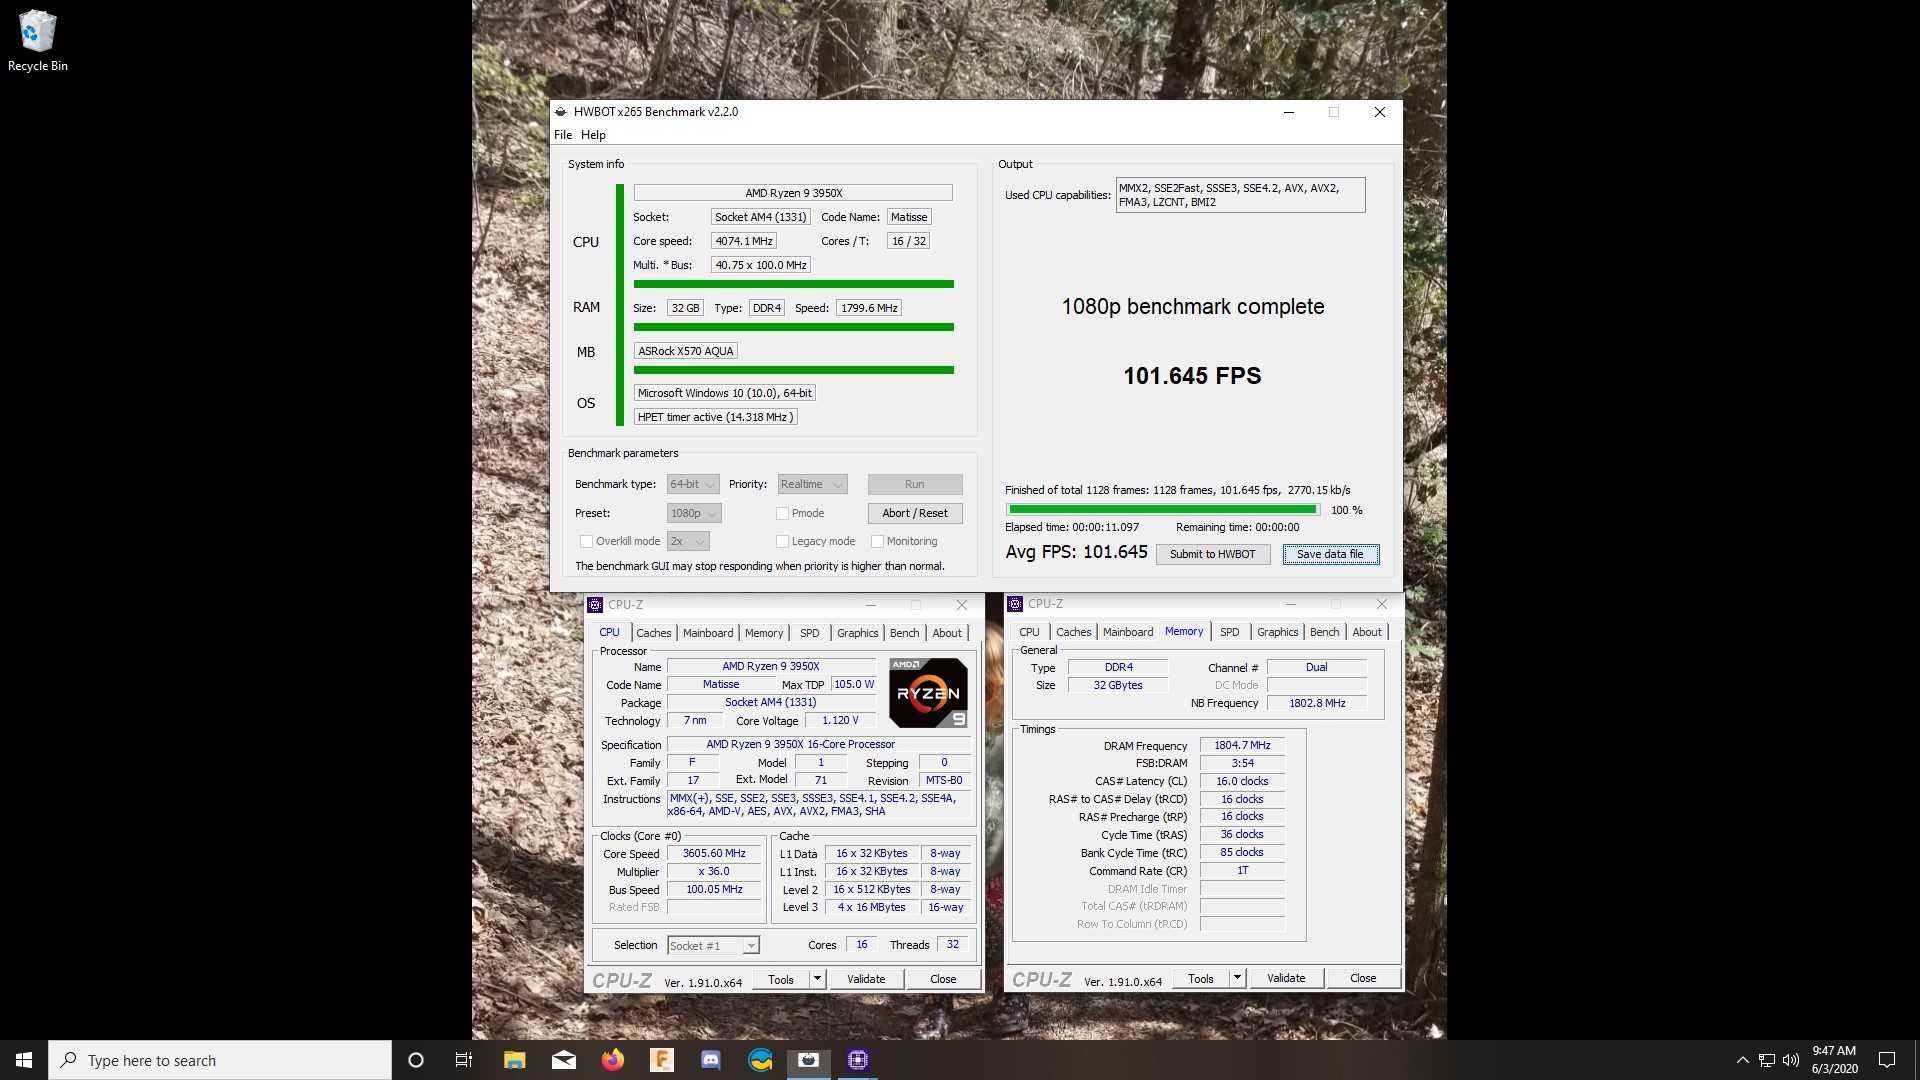The height and width of the screenshot is (1080, 1920).
Task: Open the Benchmark type 64-bit dropdown
Action: click(x=693, y=484)
